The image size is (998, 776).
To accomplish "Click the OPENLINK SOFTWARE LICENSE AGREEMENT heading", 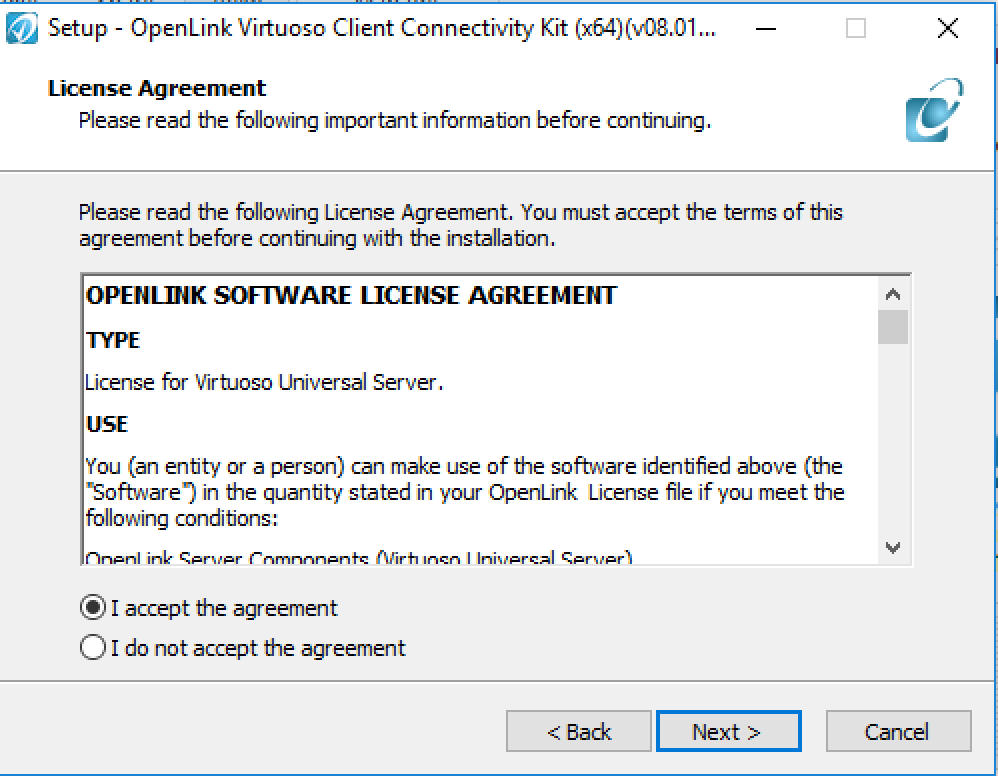I will point(351,295).
